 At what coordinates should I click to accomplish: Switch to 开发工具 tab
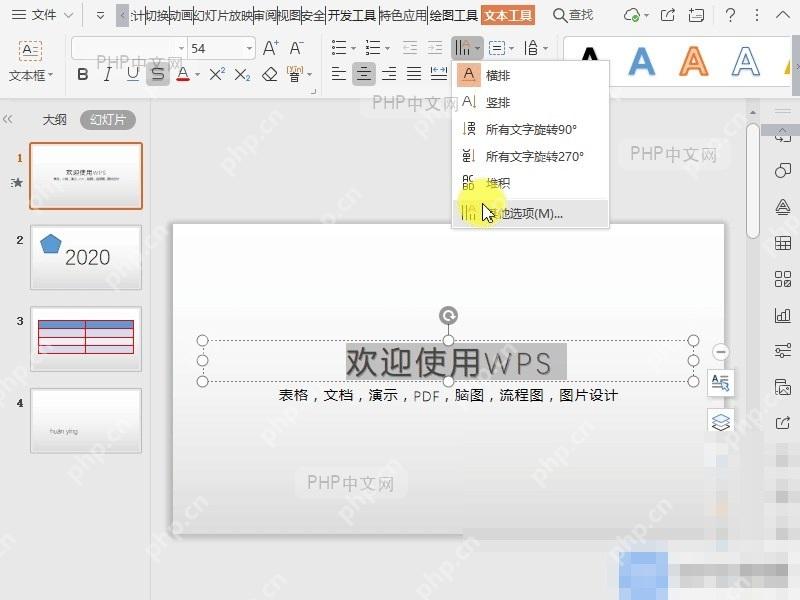pos(352,15)
